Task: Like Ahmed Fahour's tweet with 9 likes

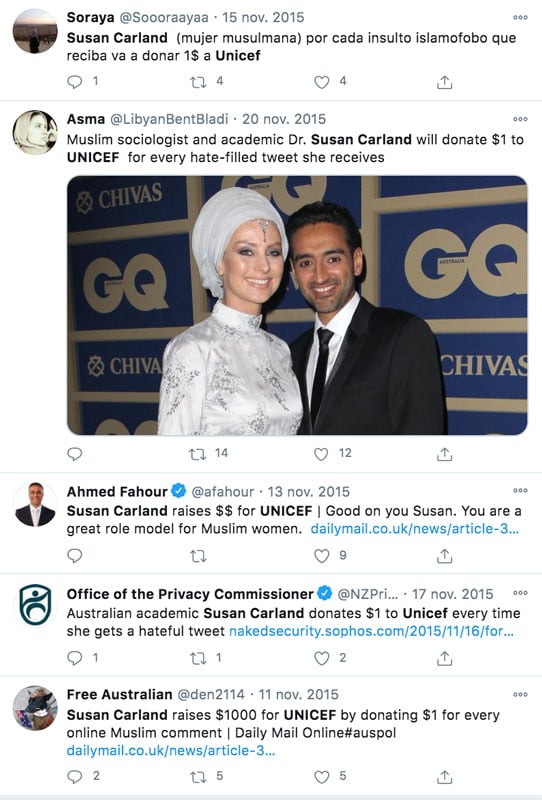Action: (x=322, y=556)
